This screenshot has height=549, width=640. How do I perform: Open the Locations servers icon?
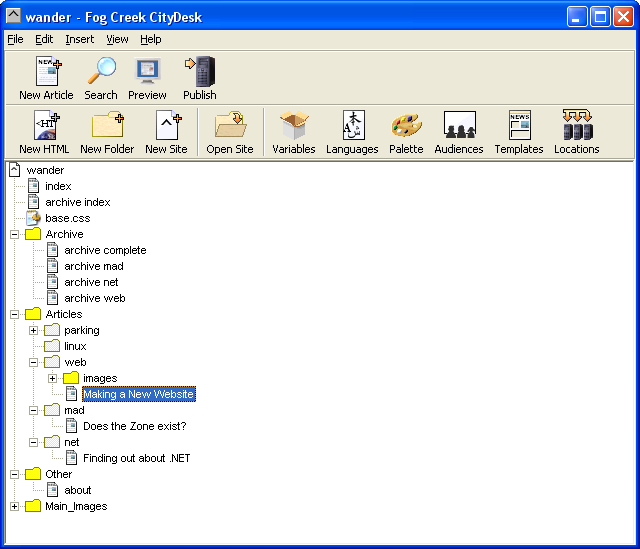pos(577,124)
